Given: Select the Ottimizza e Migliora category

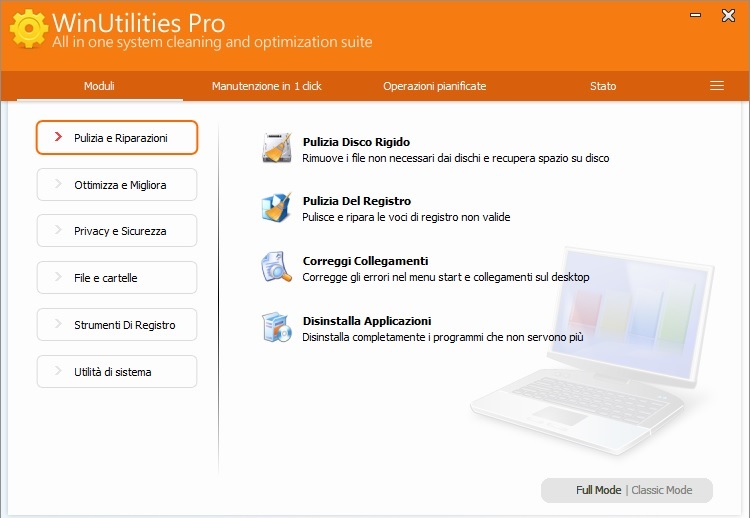Looking at the screenshot, I should 117,185.
